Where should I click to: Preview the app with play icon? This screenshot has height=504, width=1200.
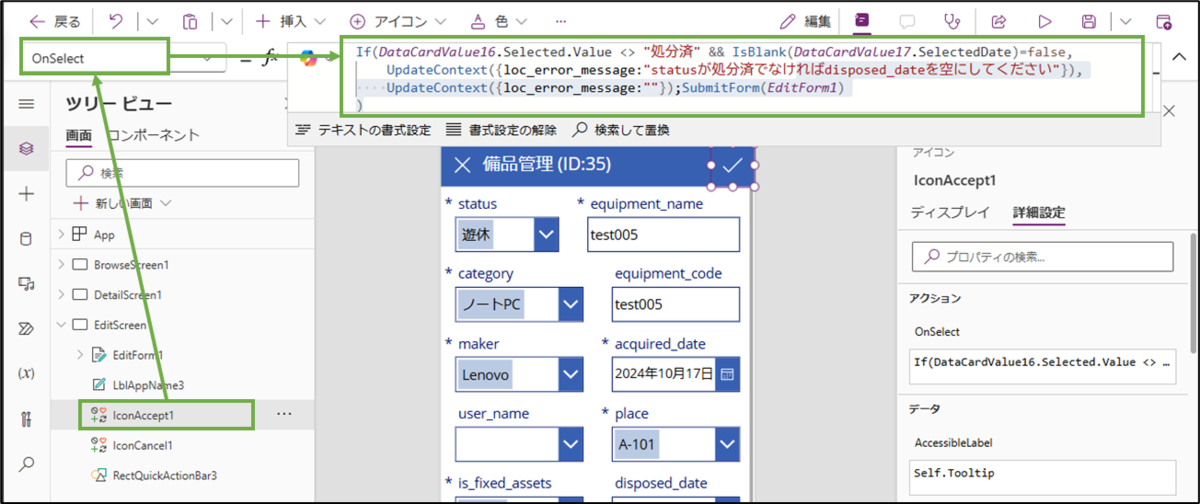tap(1044, 20)
